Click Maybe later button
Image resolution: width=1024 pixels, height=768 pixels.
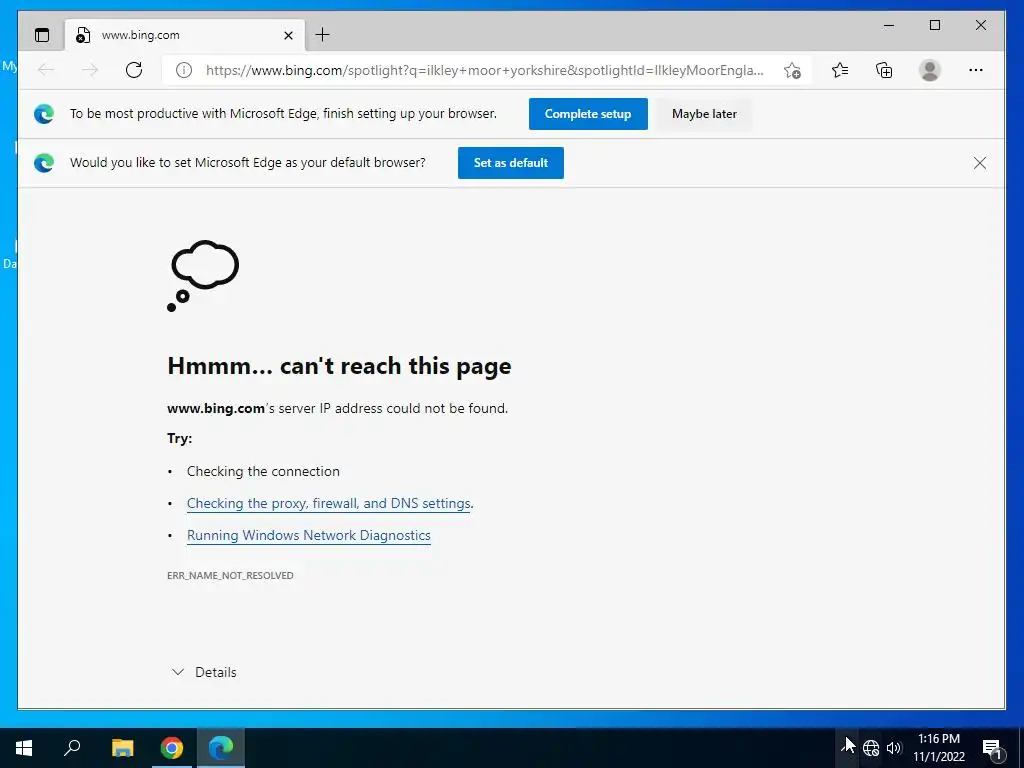point(704,114)
